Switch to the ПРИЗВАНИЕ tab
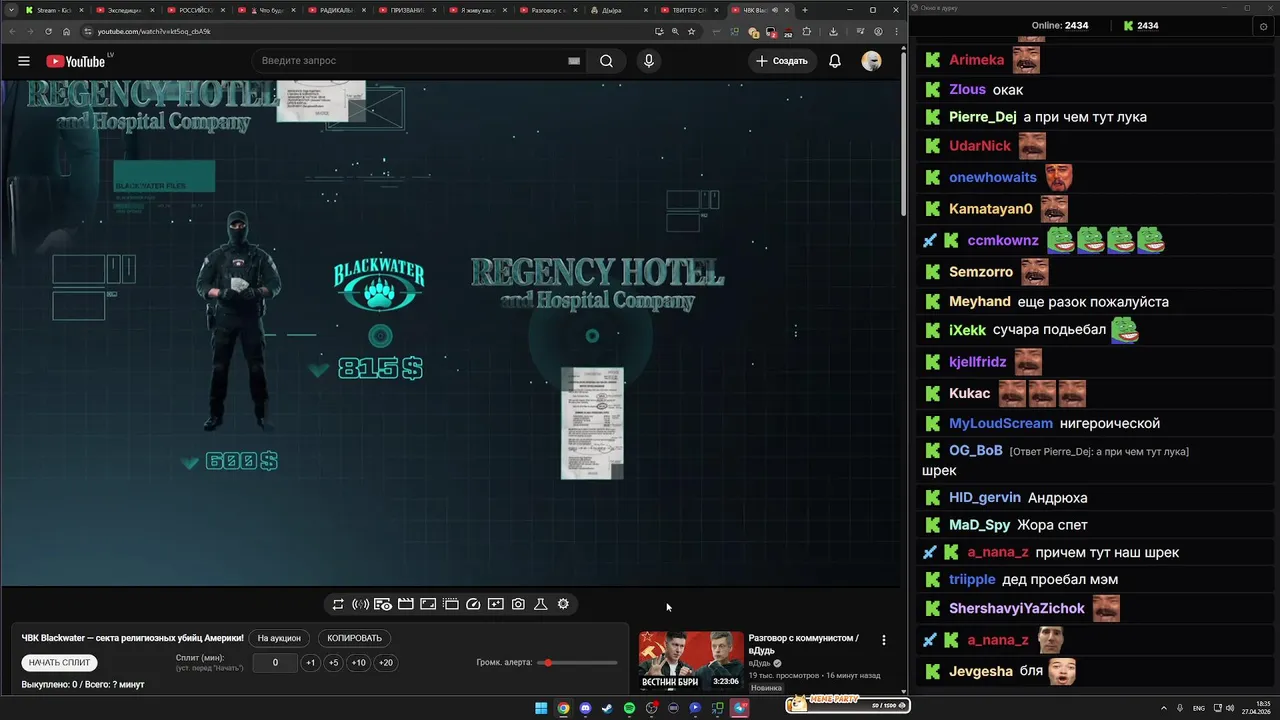1280x720 pixels. pyautogui.click(x=408, y=10)
